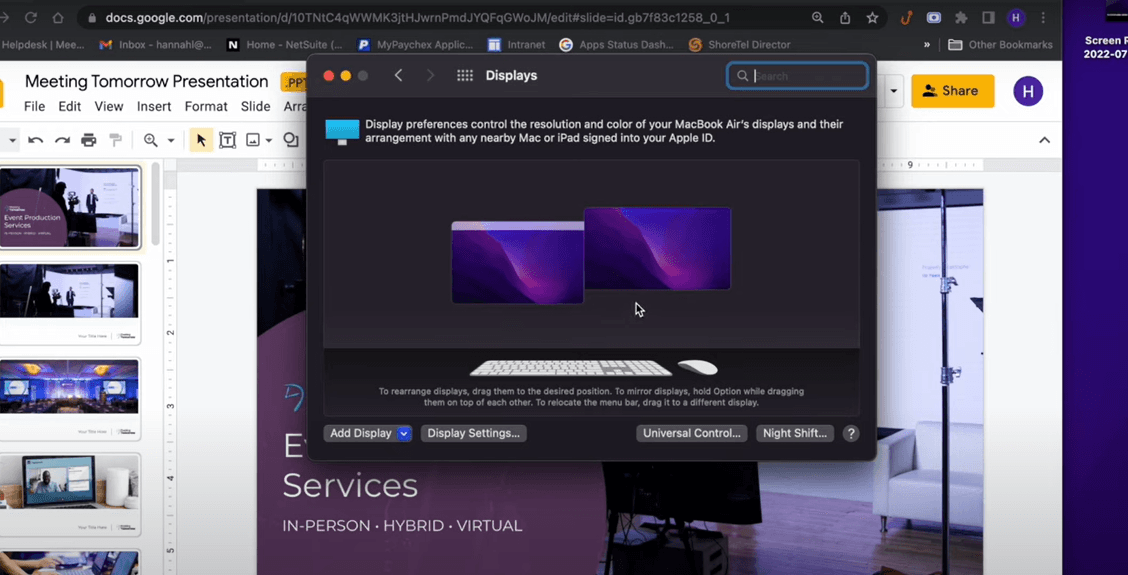
Task: Click the Undo icon in Slides toolbar
Action: pos(35,140)
